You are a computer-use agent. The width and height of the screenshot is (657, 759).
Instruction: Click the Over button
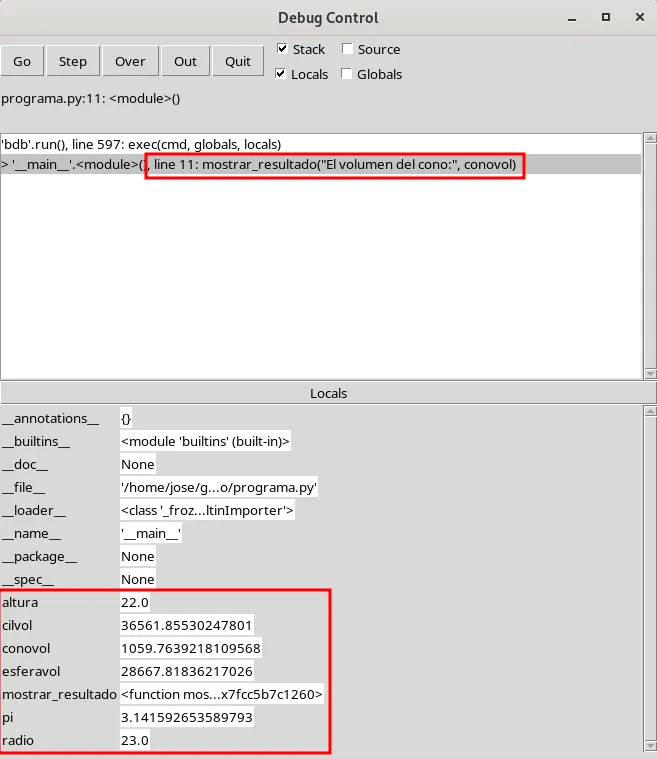click(x=130, y=61)
